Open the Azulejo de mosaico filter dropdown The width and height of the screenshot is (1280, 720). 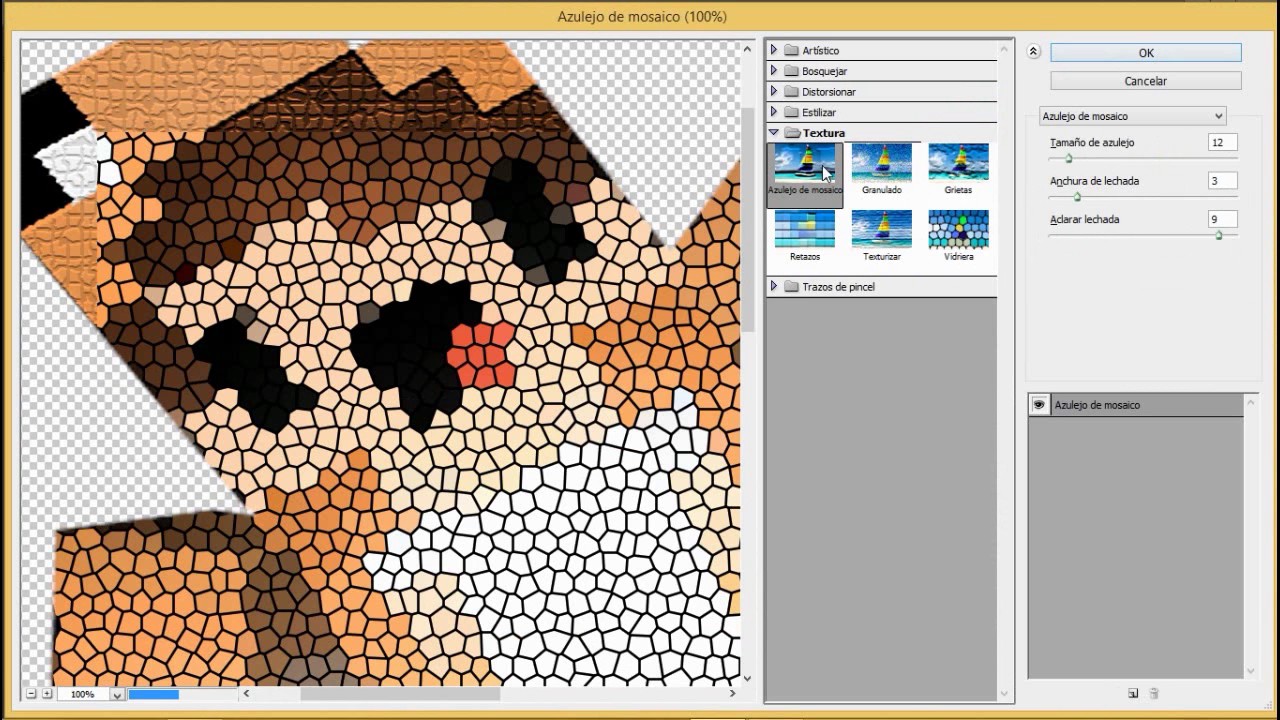point(1132,116)
